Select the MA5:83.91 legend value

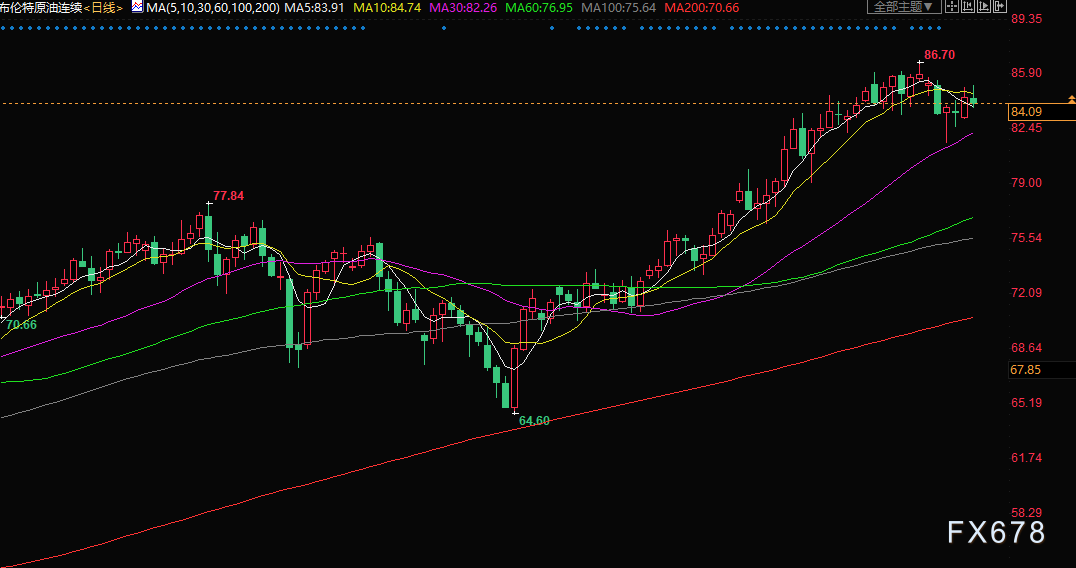click(314, 8)
